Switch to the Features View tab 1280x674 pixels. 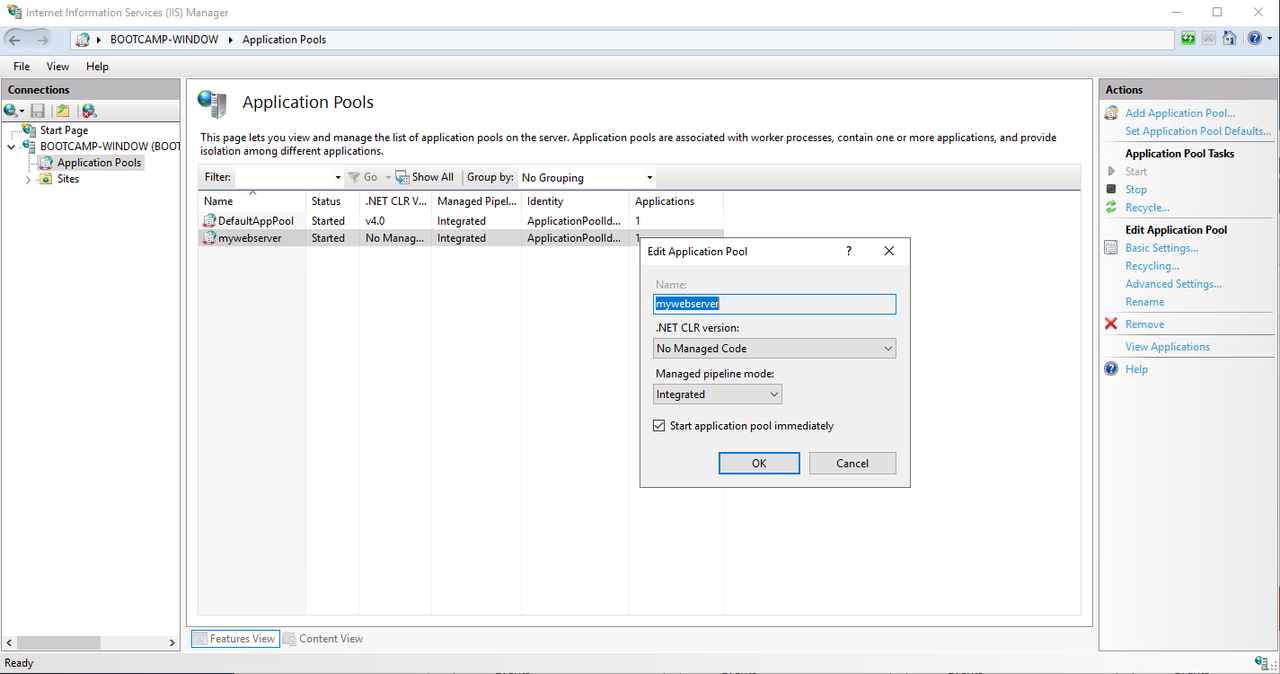click(234, 638)
